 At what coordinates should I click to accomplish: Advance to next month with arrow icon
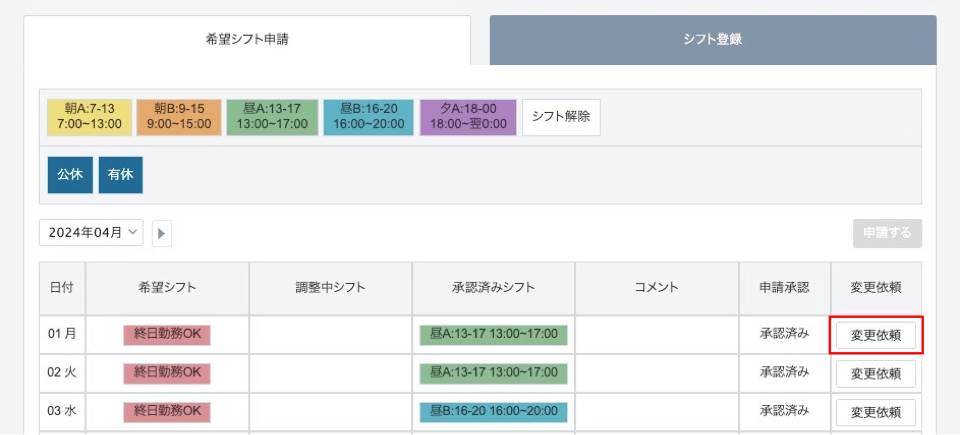(x=162, y=233)
